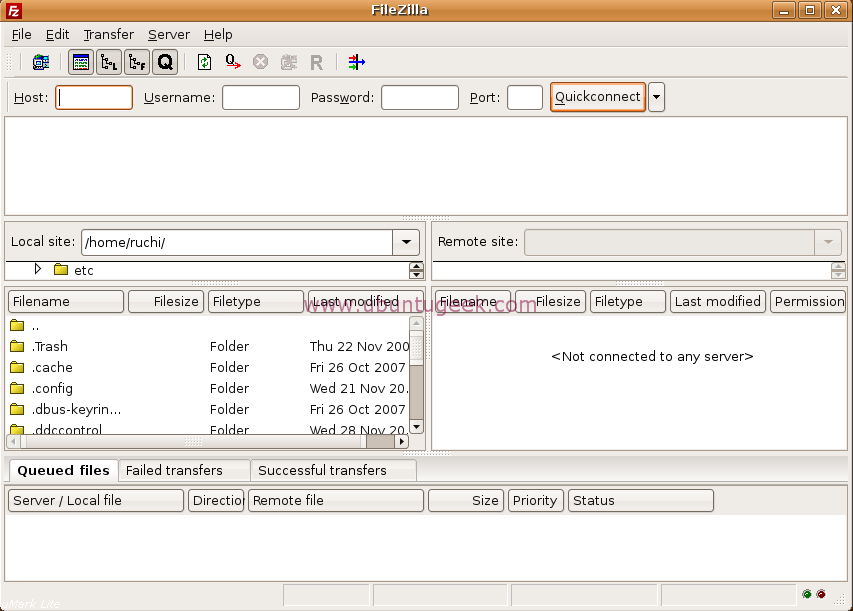Viewport: 853px width, 611px height.
Task: Click remote Permission column header
Action: (x=808, y=301)
